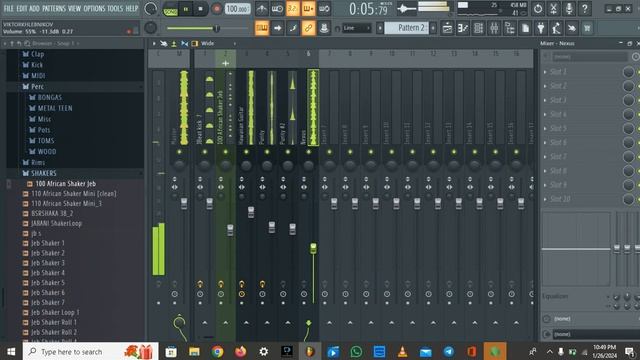Open the Line snap dropdown
Screen dimensions: 640x360
coord(356,28)
